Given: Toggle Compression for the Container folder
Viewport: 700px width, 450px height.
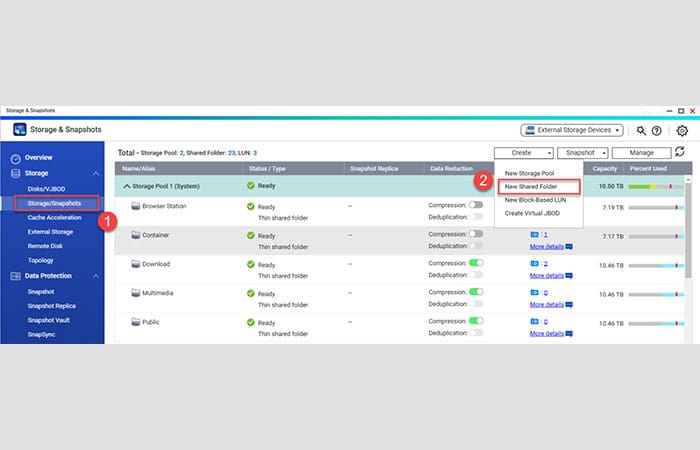Looking at the screenshot, I should click(x=475, y=234).
